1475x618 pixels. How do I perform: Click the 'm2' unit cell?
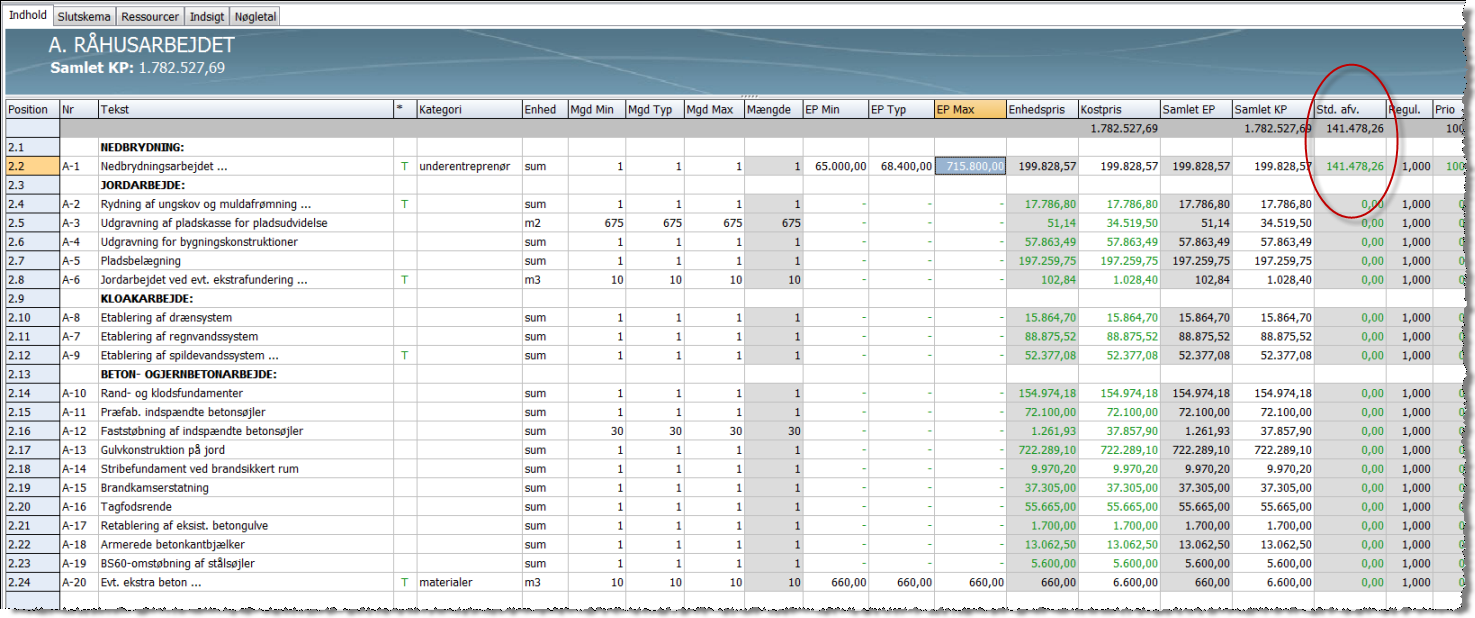[x=544, y=223]
